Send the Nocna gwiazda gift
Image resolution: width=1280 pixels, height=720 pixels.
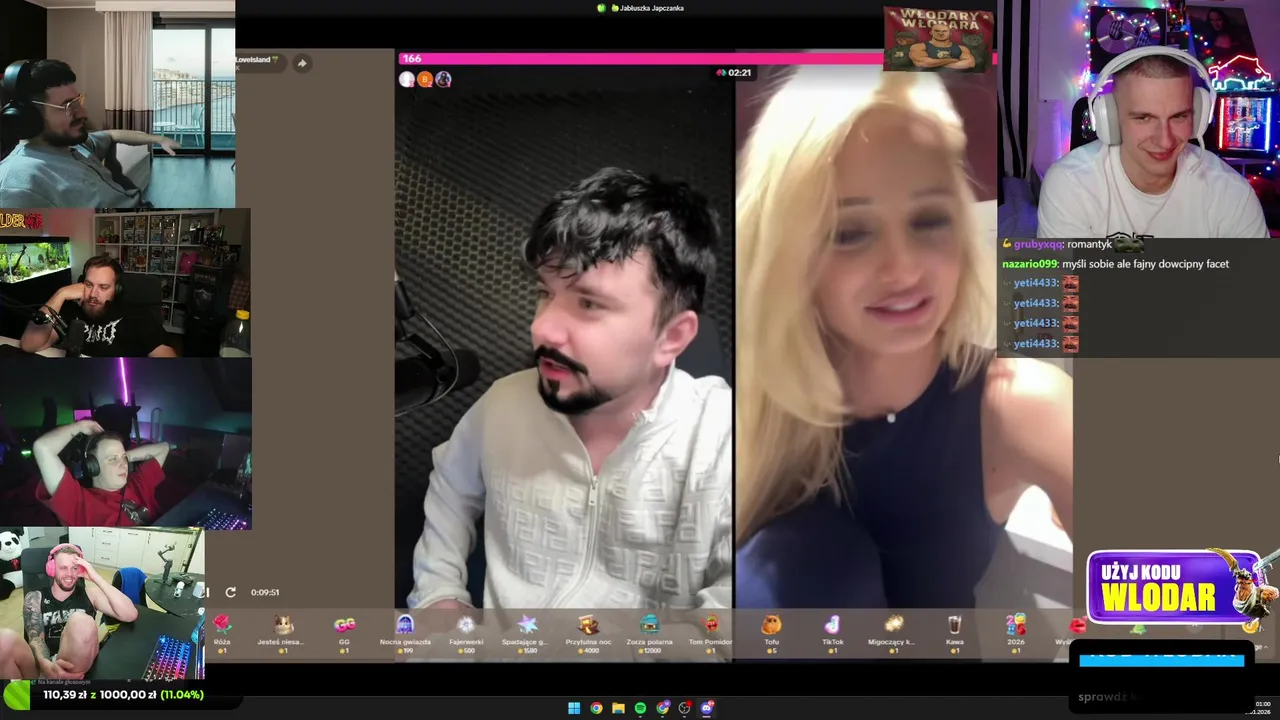pos(405,633)
